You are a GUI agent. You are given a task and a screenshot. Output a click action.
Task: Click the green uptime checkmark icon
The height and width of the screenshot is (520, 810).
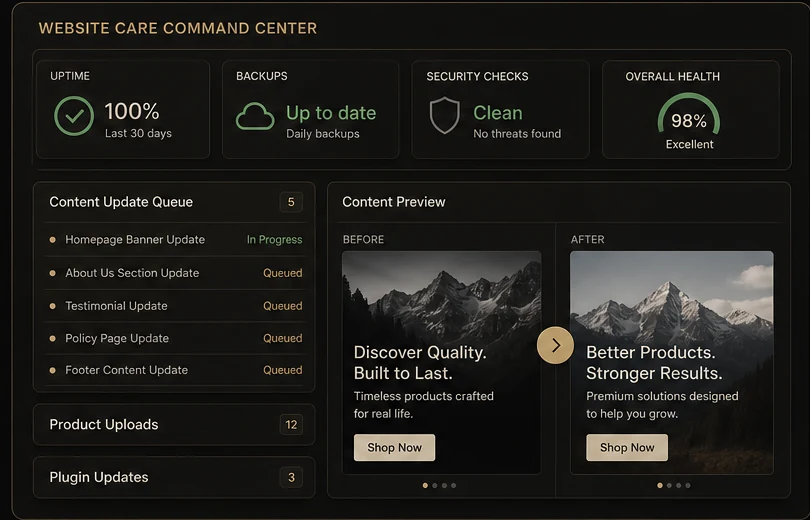click(74, 116)
